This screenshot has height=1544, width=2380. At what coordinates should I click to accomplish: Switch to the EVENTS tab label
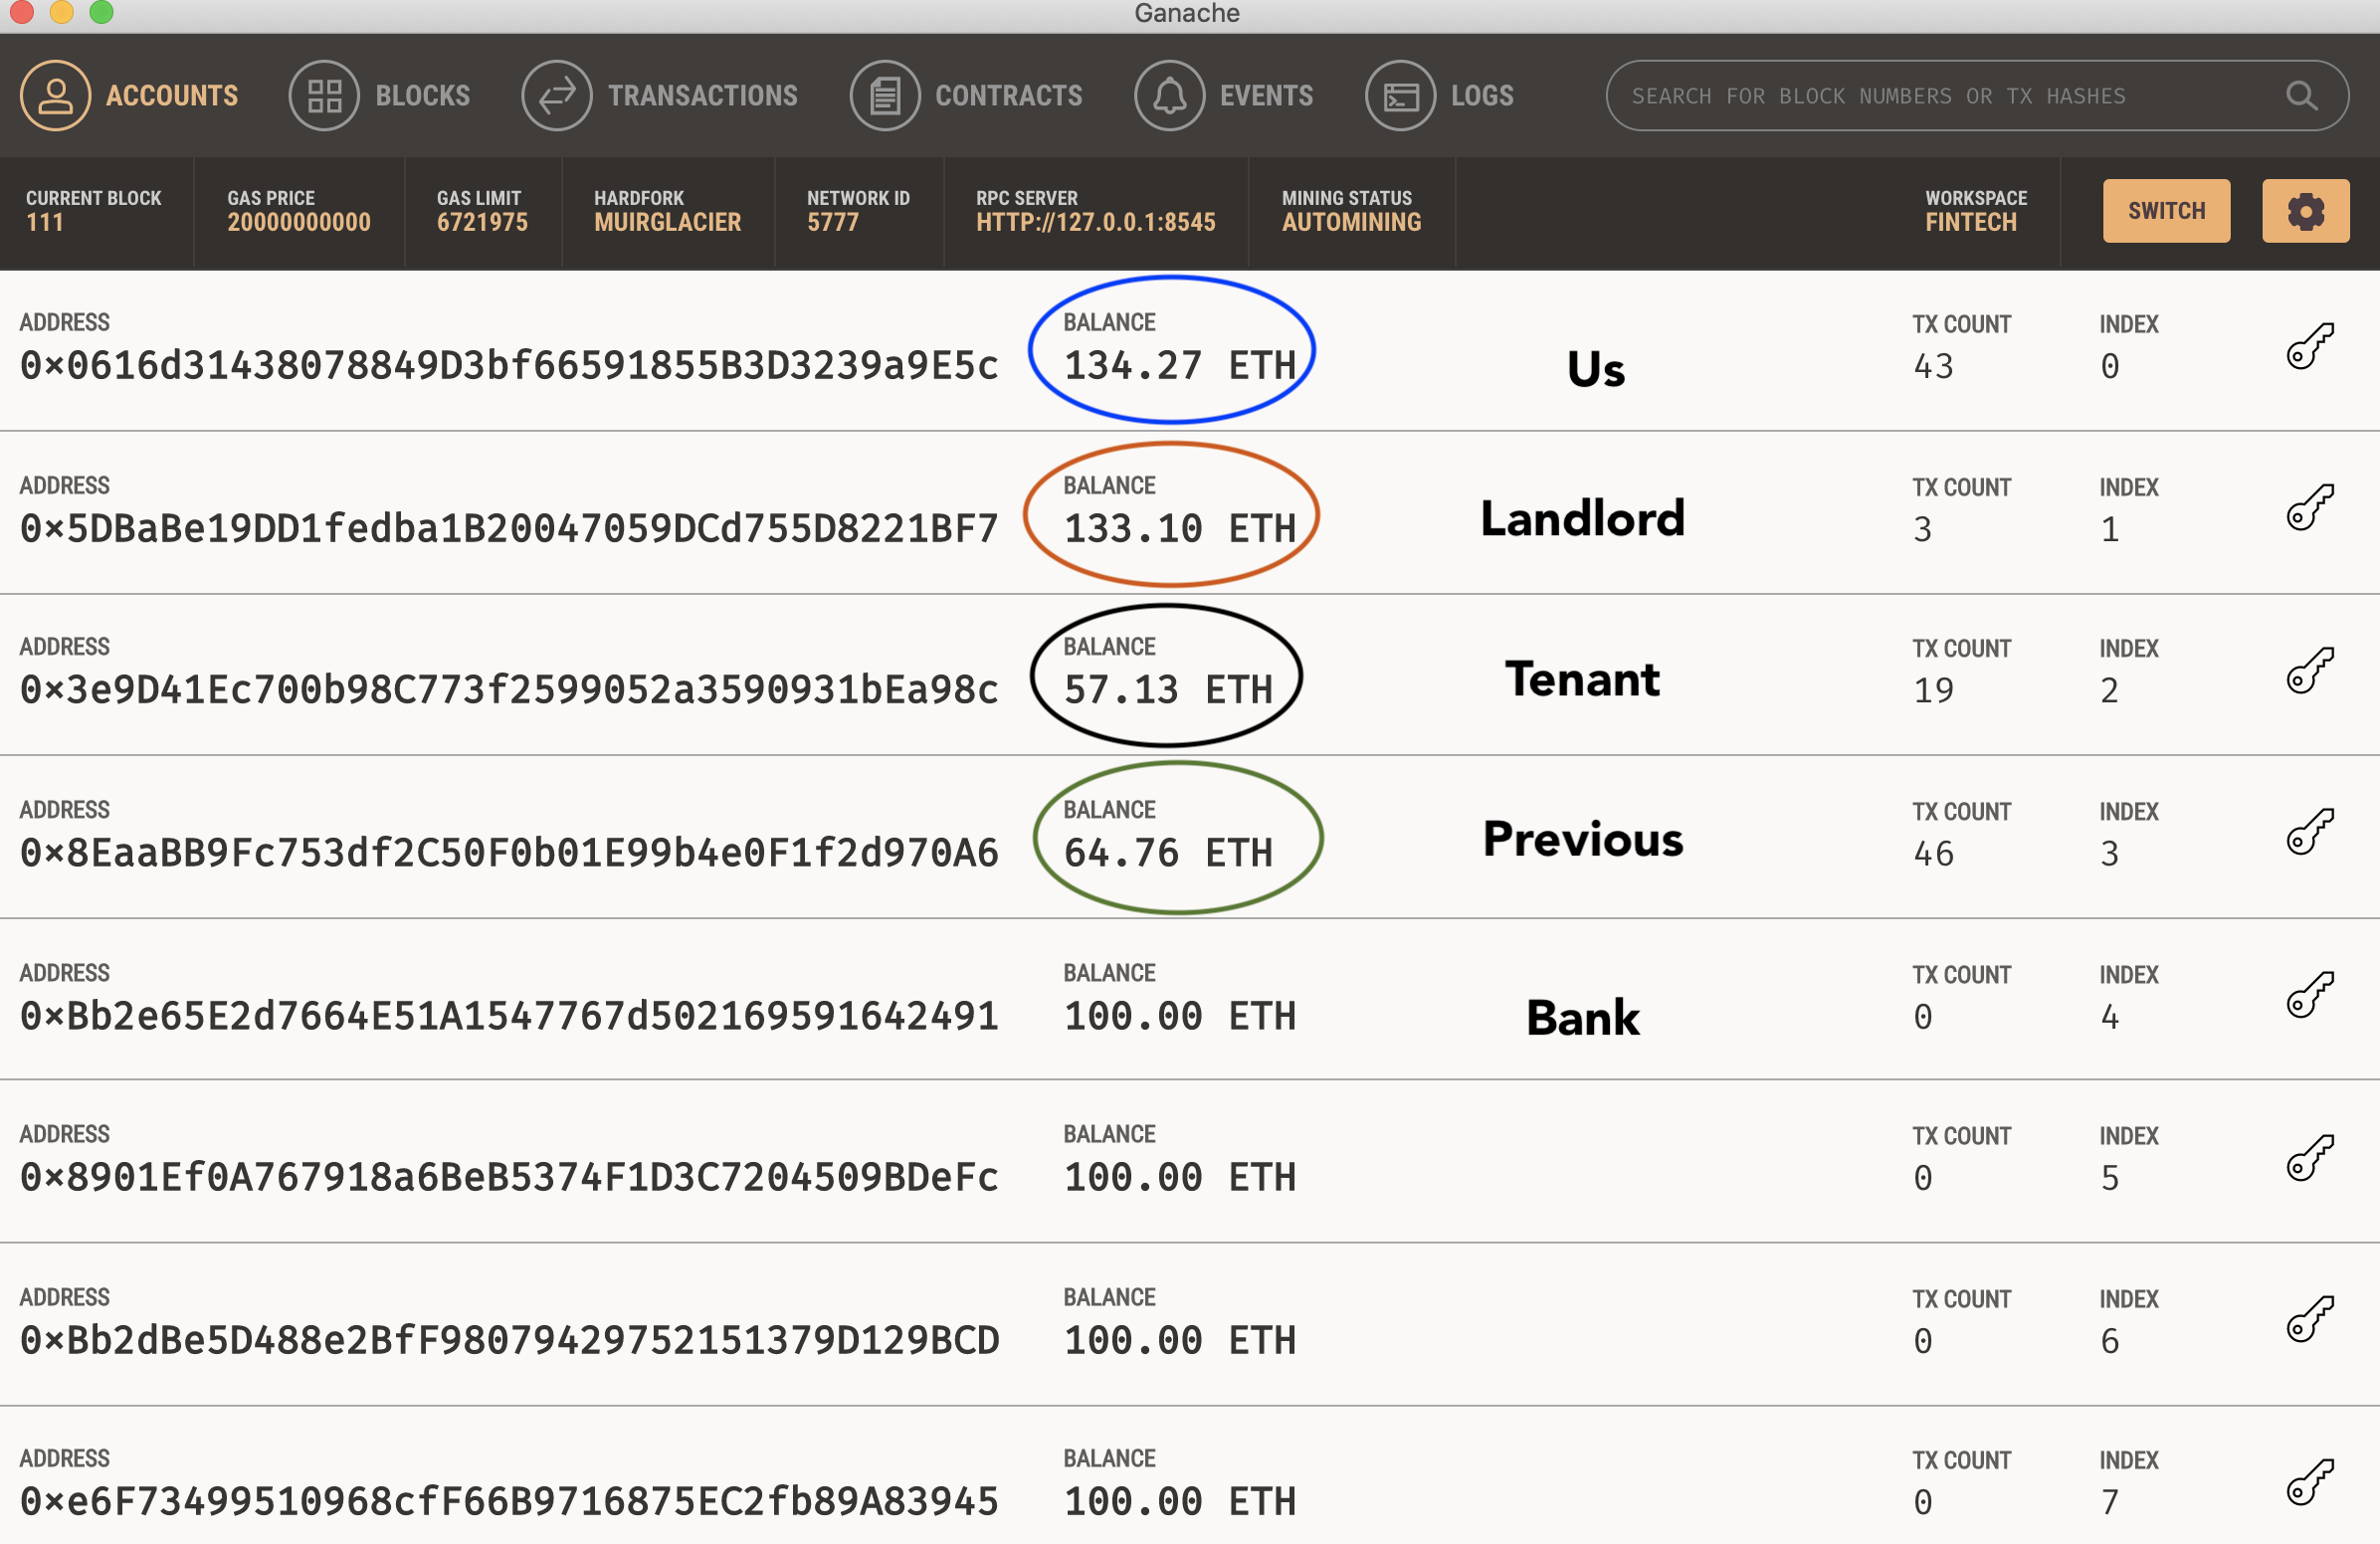(x=1267, y=96)
